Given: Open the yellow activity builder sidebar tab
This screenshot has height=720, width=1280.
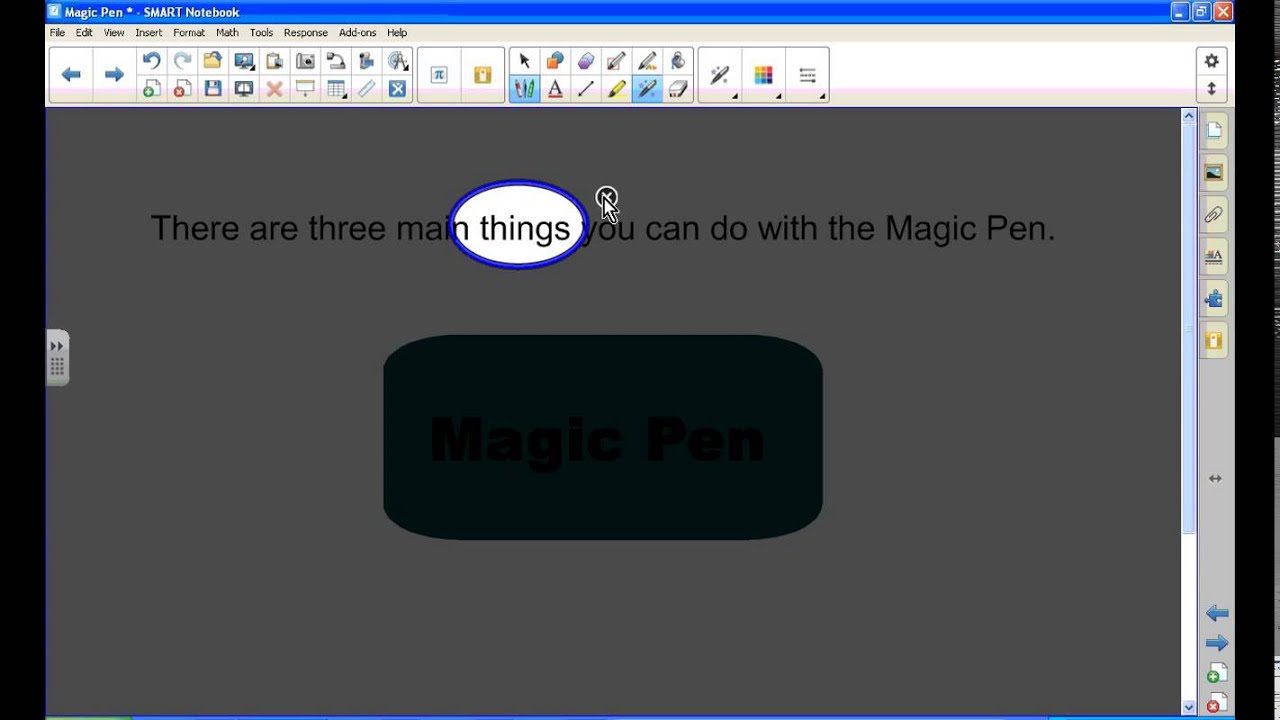Looking at the screenshot, I should [x=1214, y=341].
